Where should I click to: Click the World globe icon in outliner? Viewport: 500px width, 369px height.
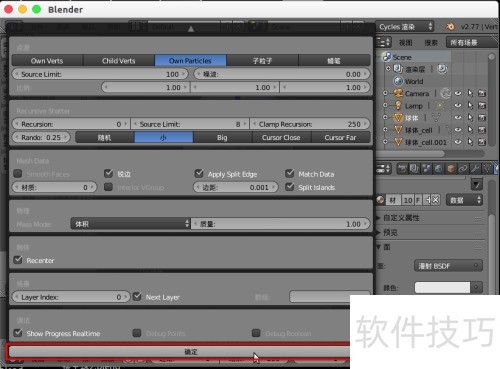[x=398, y=81]
